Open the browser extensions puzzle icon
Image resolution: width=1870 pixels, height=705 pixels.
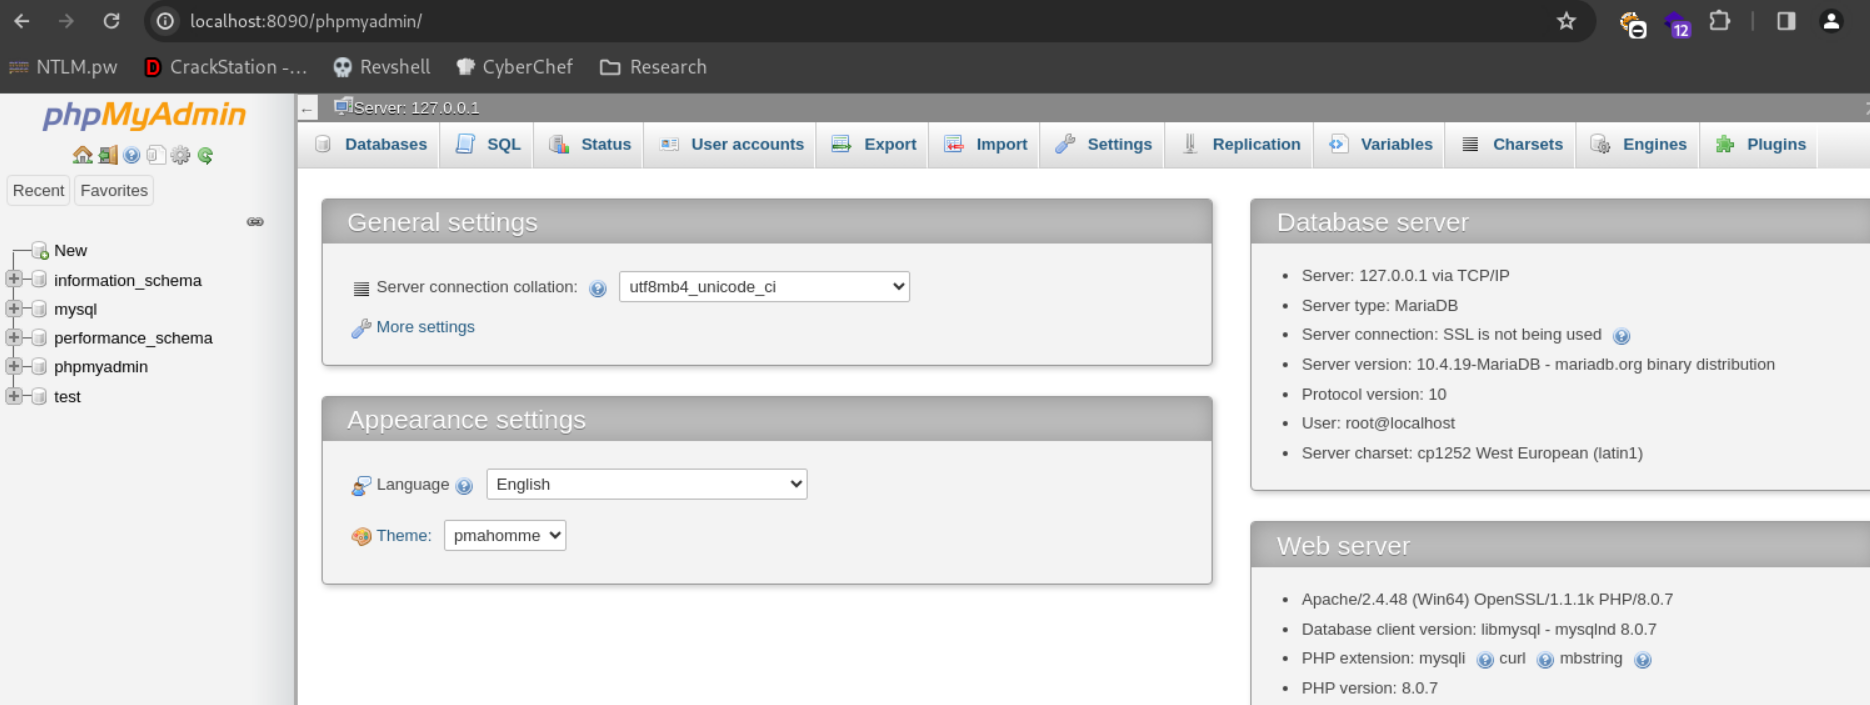tap(1720, 21)
